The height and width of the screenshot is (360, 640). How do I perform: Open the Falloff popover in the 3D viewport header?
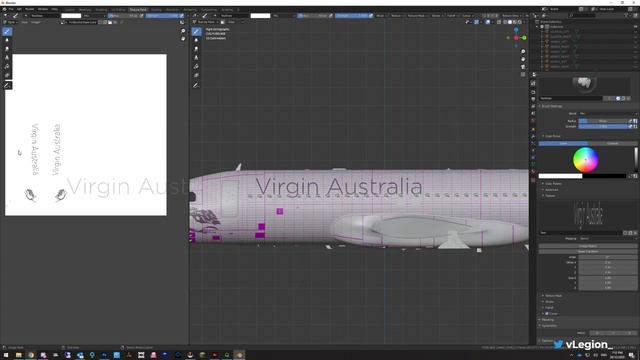pos(451,16)
